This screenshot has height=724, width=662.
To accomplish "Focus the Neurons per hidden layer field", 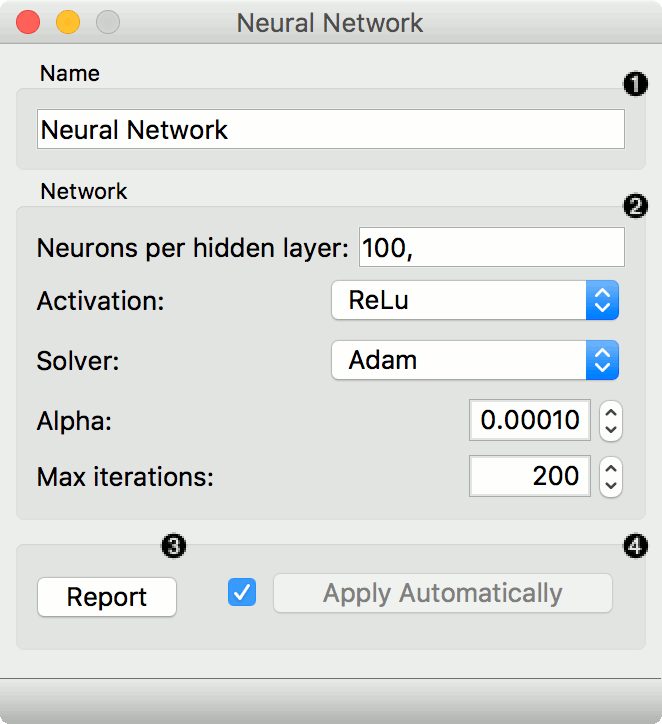I will click(x=491, y=248).
